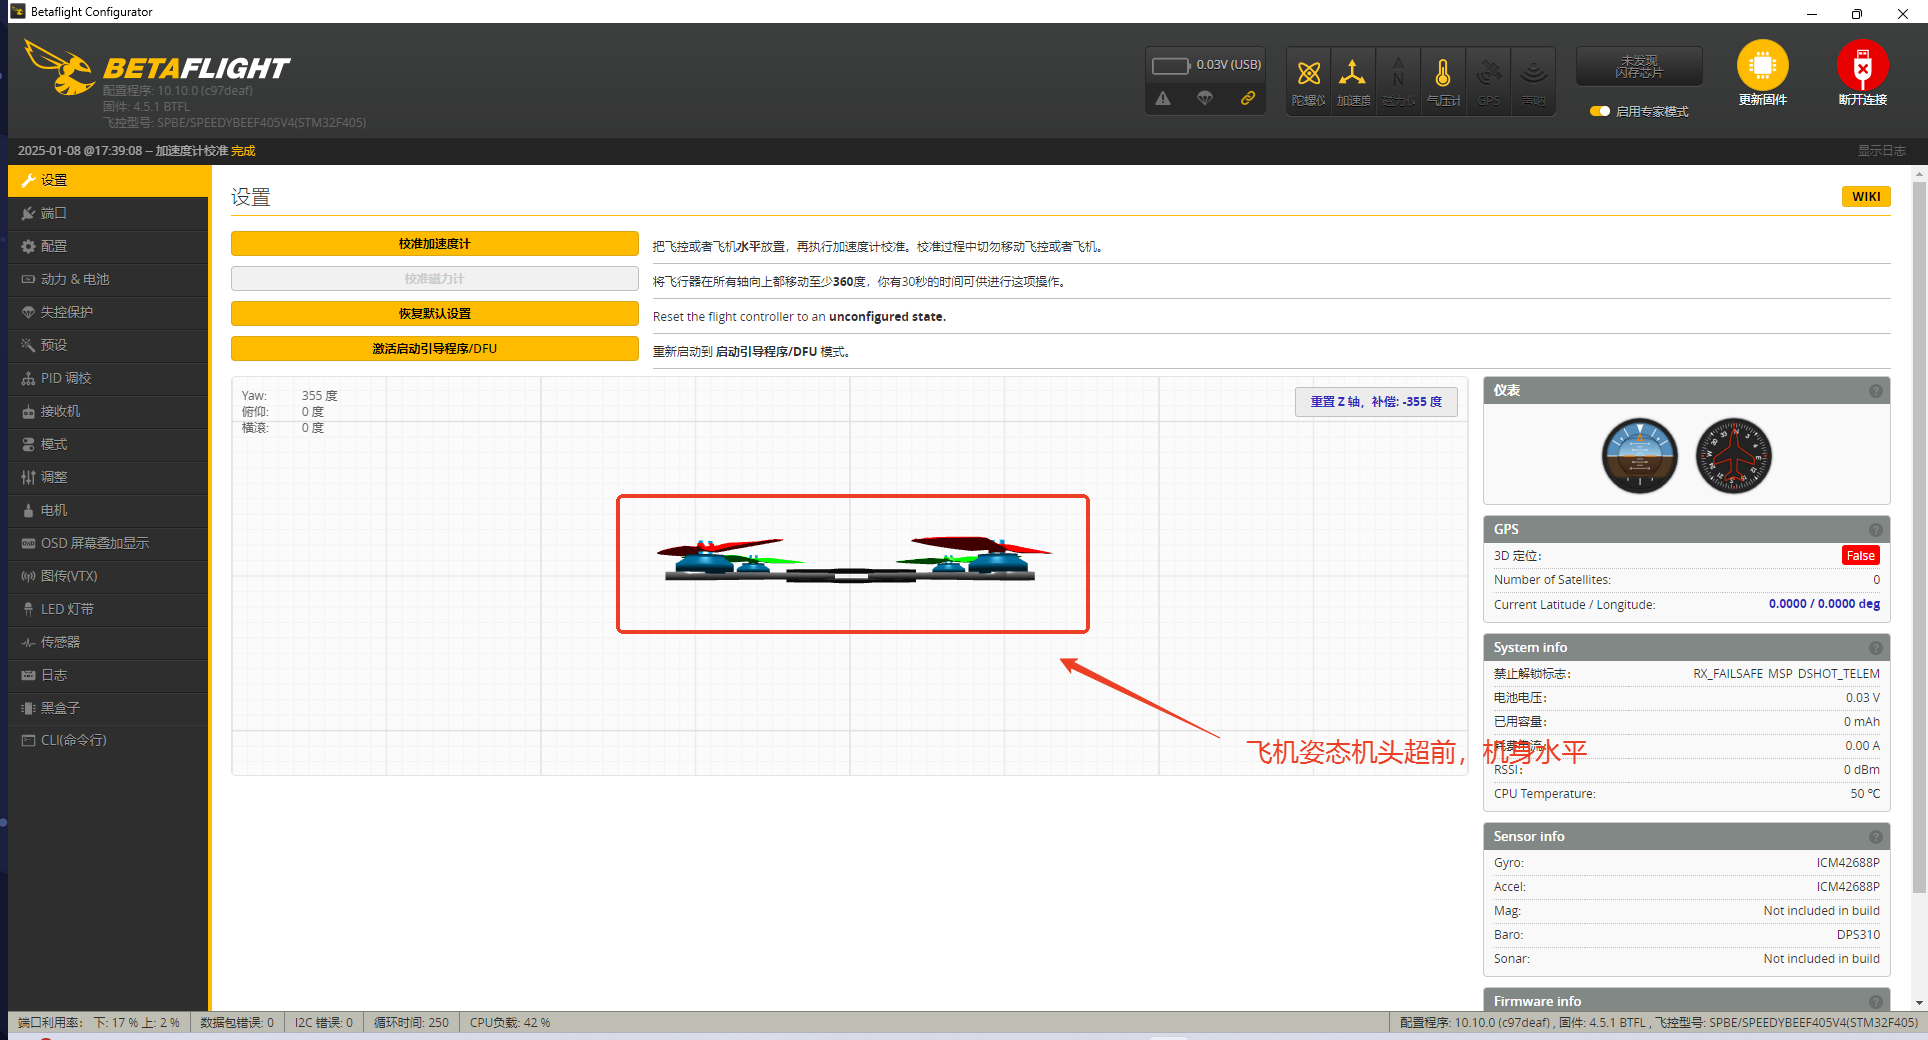Click the OSD 屏幕叠加显示 tab icon
This screenshot has height=1040, width=1928.
[x=28, y=543]
